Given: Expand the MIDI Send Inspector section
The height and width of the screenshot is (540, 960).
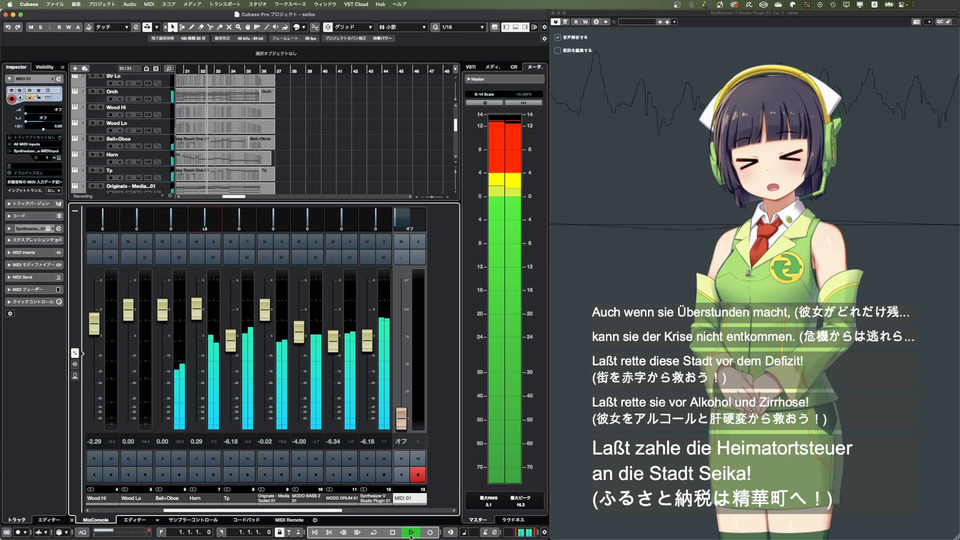Looking at the screenshot, I should (34, 277).
